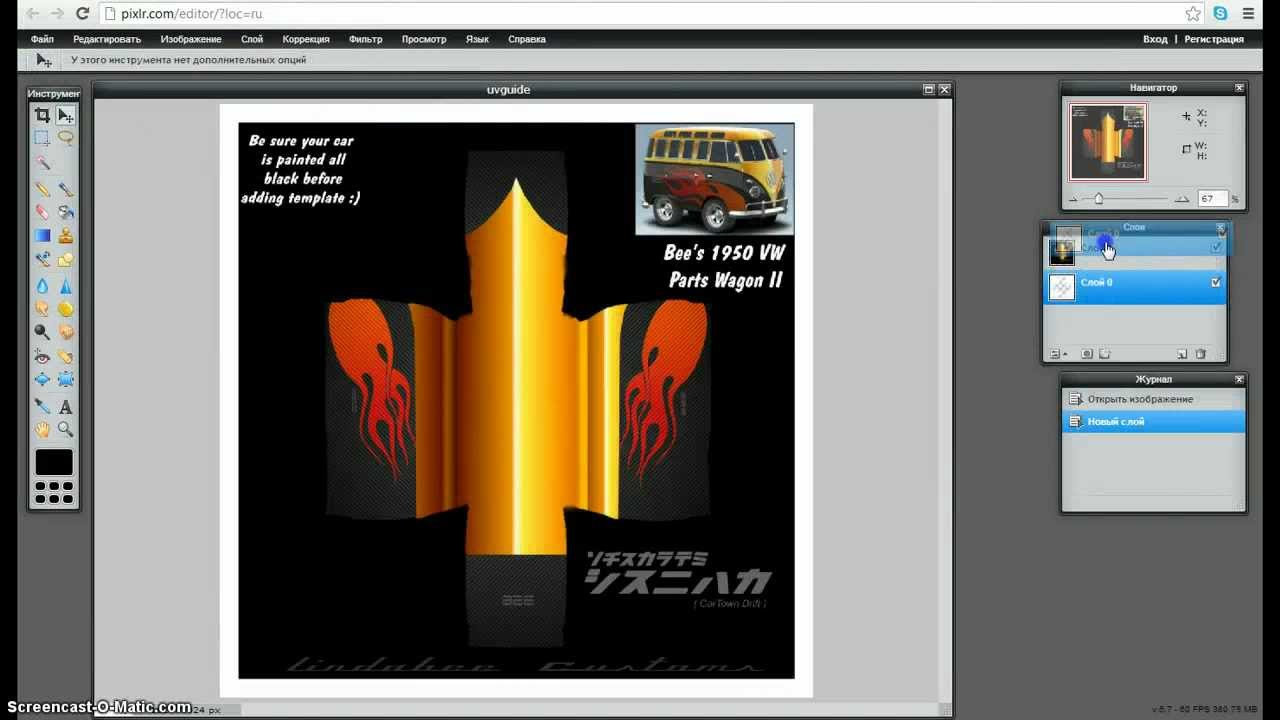1280x720 pixels.
Task: Select the Hand pan tool
Action: click(42, 430)
